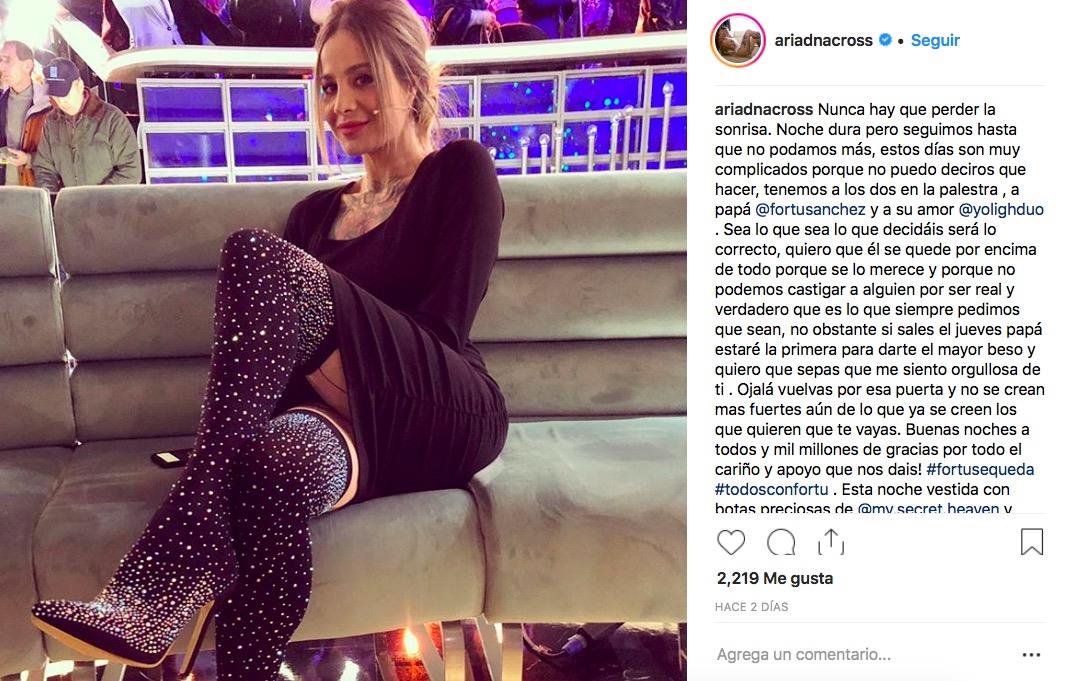
Task: Open comments via speech bubble icon
Action: point(781,542)
